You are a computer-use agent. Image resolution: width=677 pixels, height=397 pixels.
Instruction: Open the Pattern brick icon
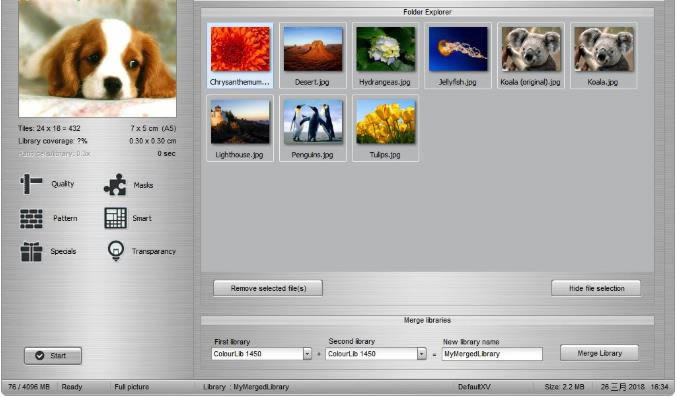coord(31,219)
